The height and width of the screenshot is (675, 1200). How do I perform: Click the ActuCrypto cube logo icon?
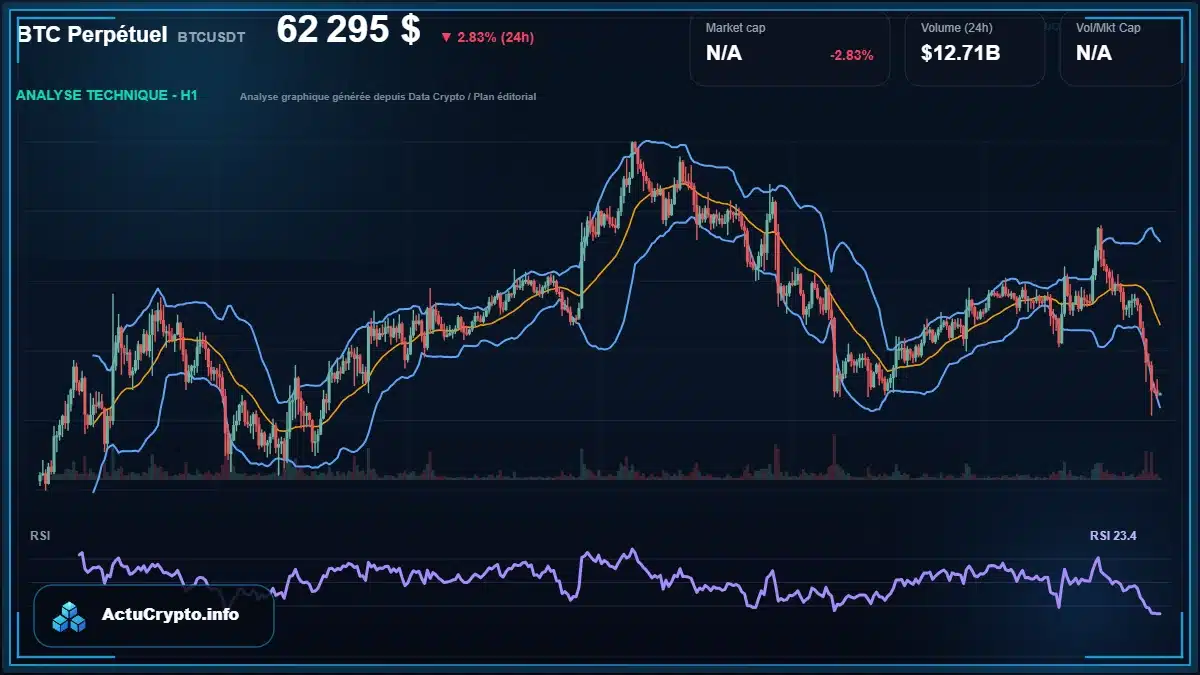click(69, 616)
